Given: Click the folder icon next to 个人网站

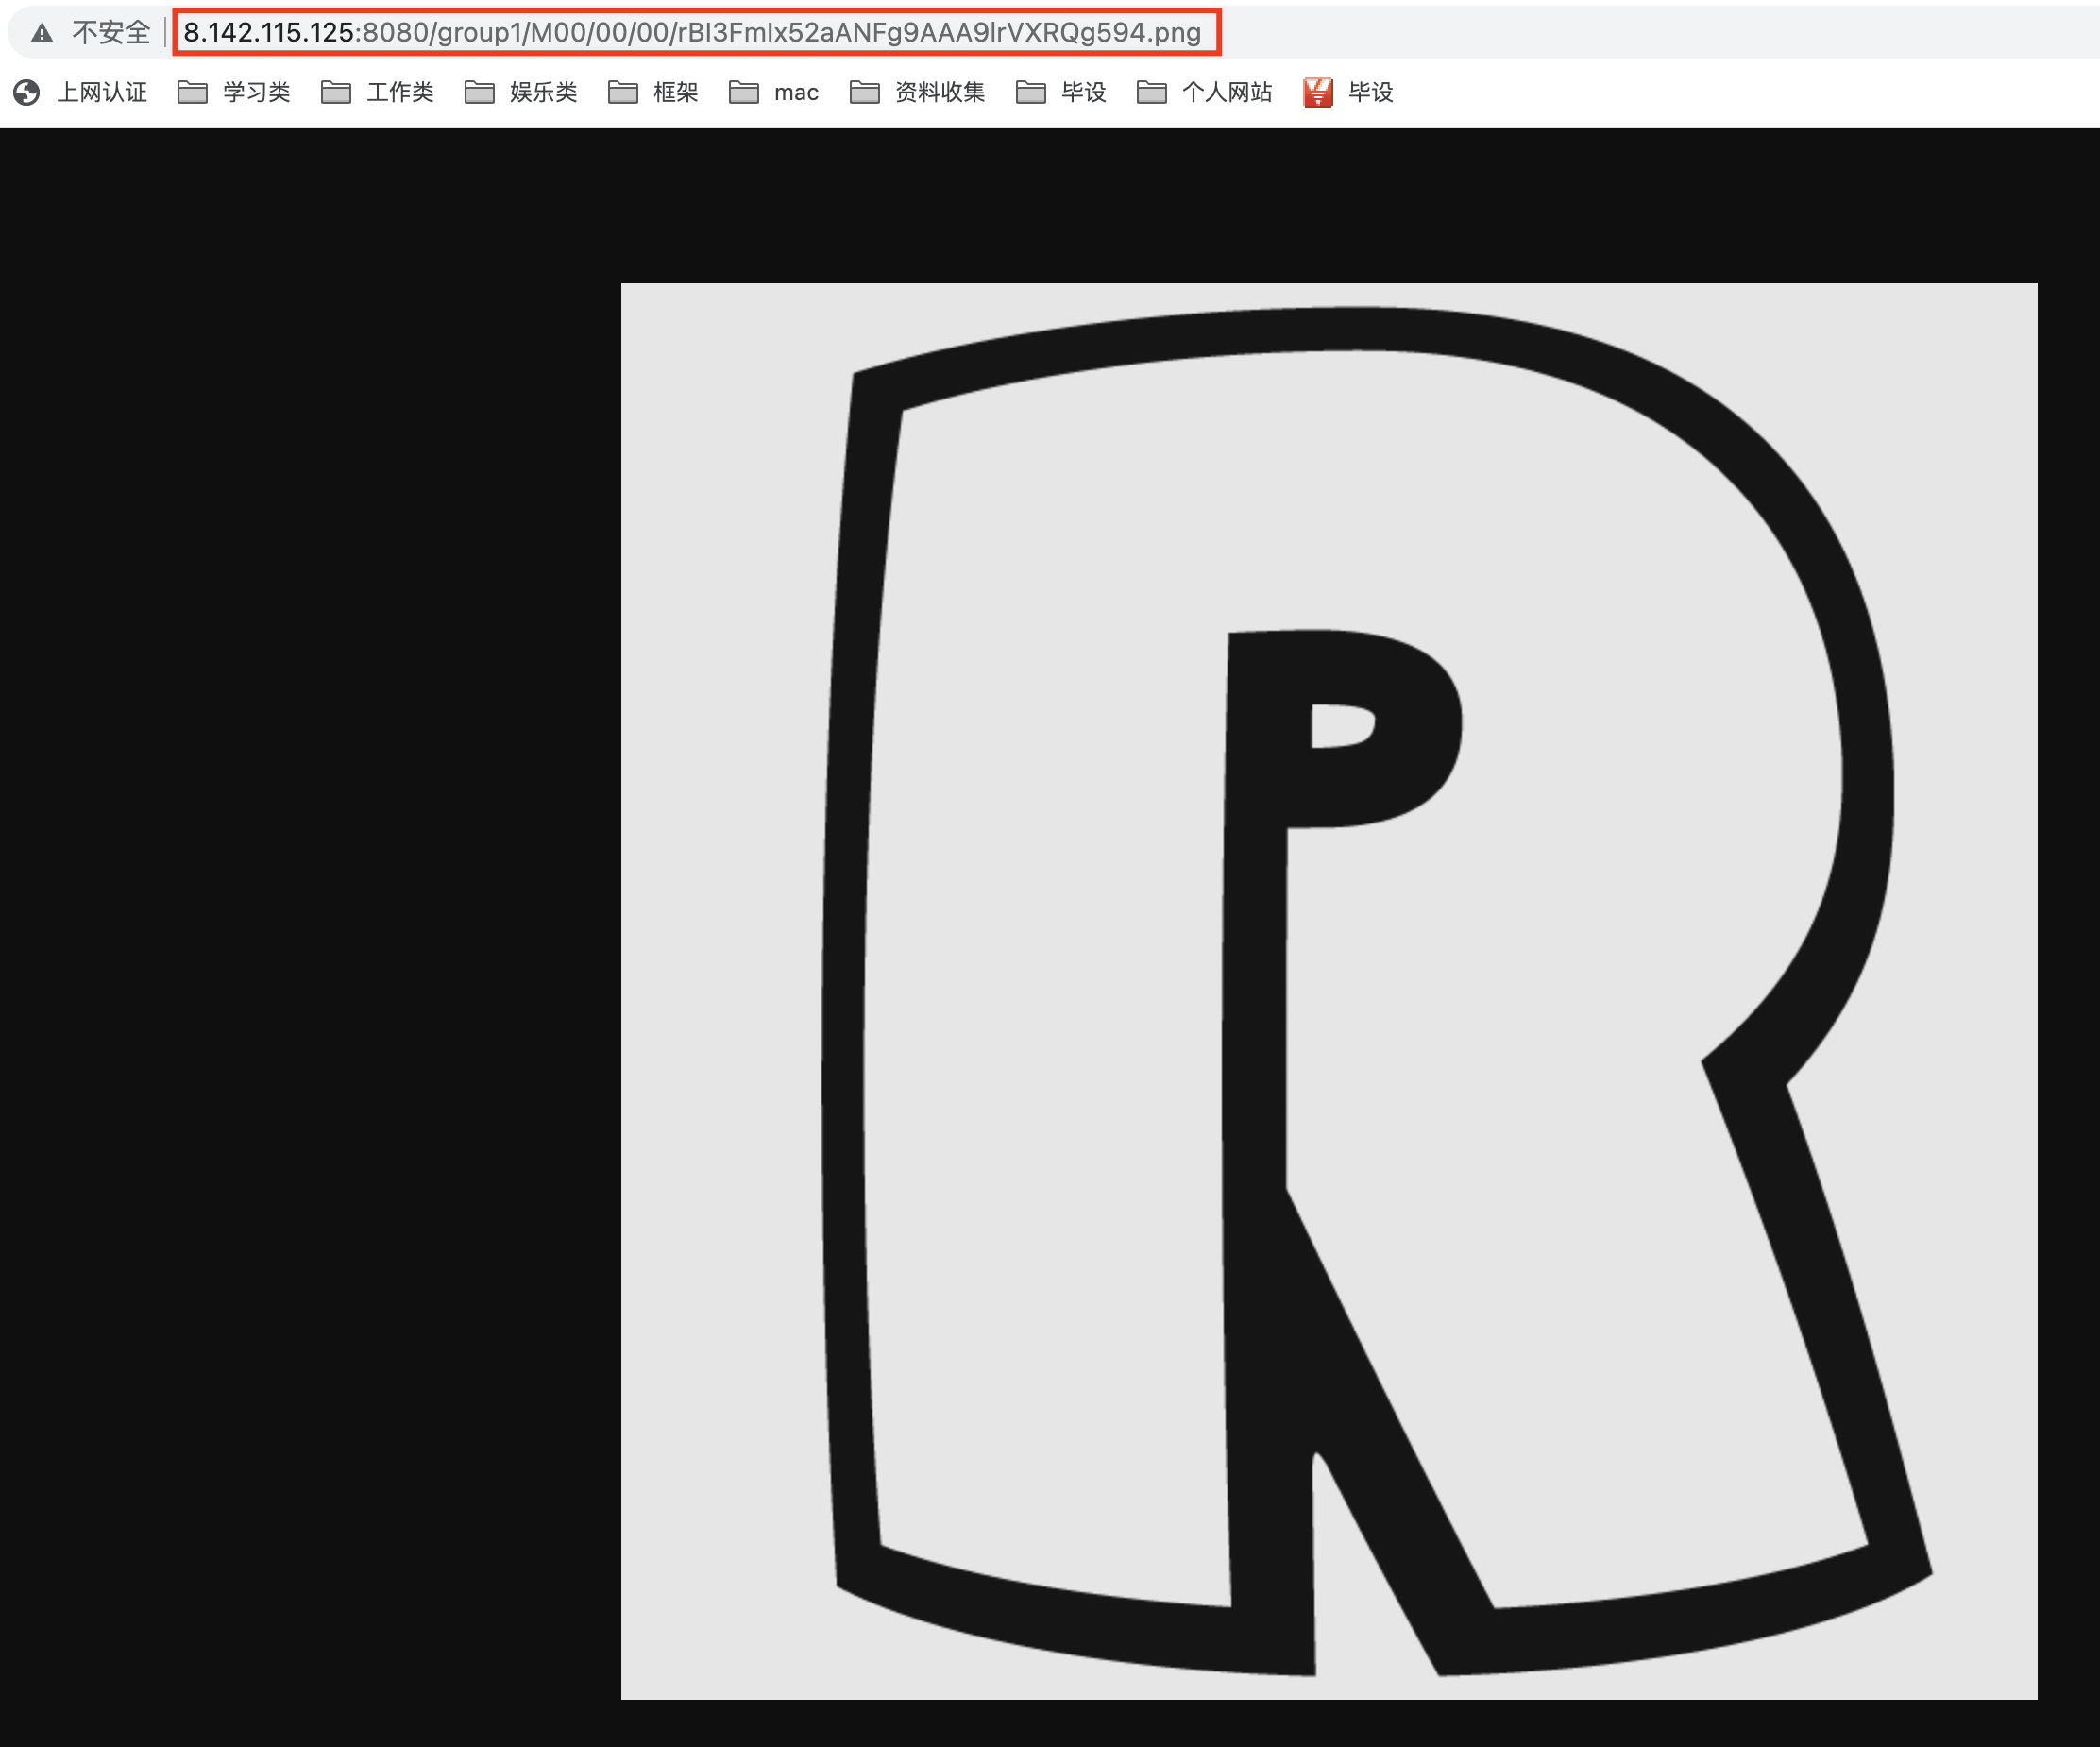Looking at the screenshot, I should [1152, 92].
